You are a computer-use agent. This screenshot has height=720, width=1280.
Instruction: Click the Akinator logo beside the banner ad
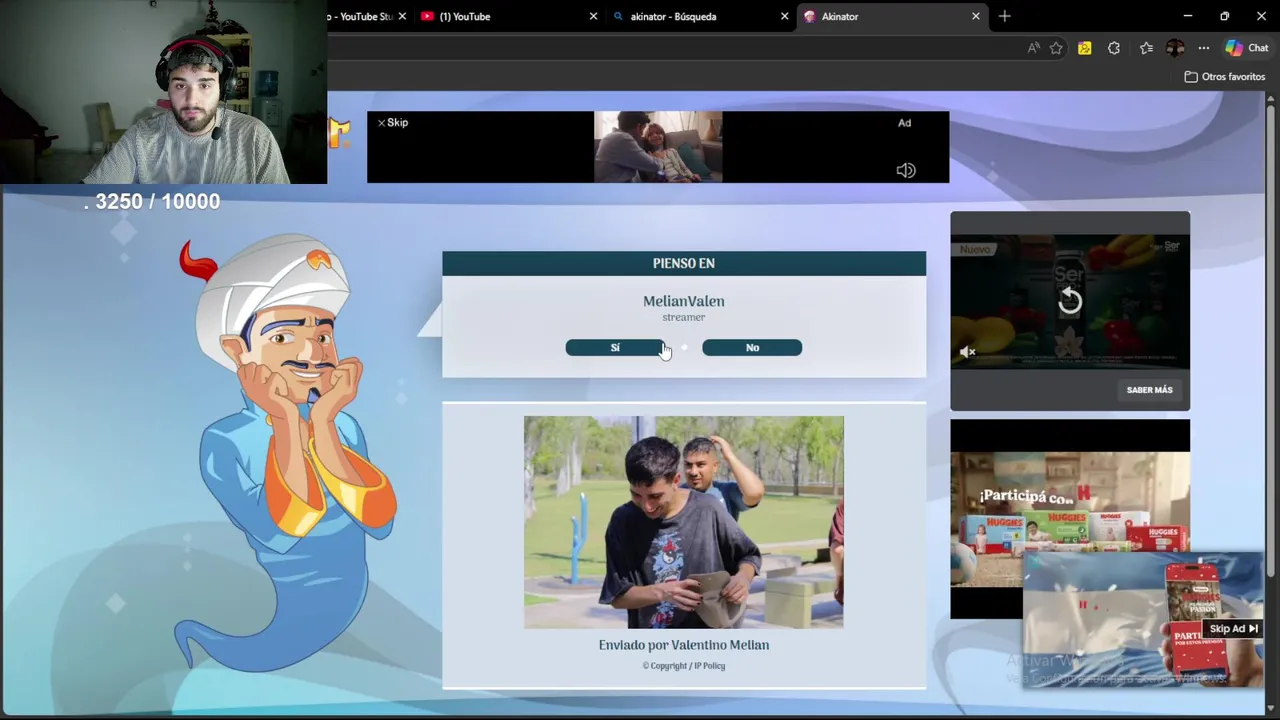(x=340, y=133)
